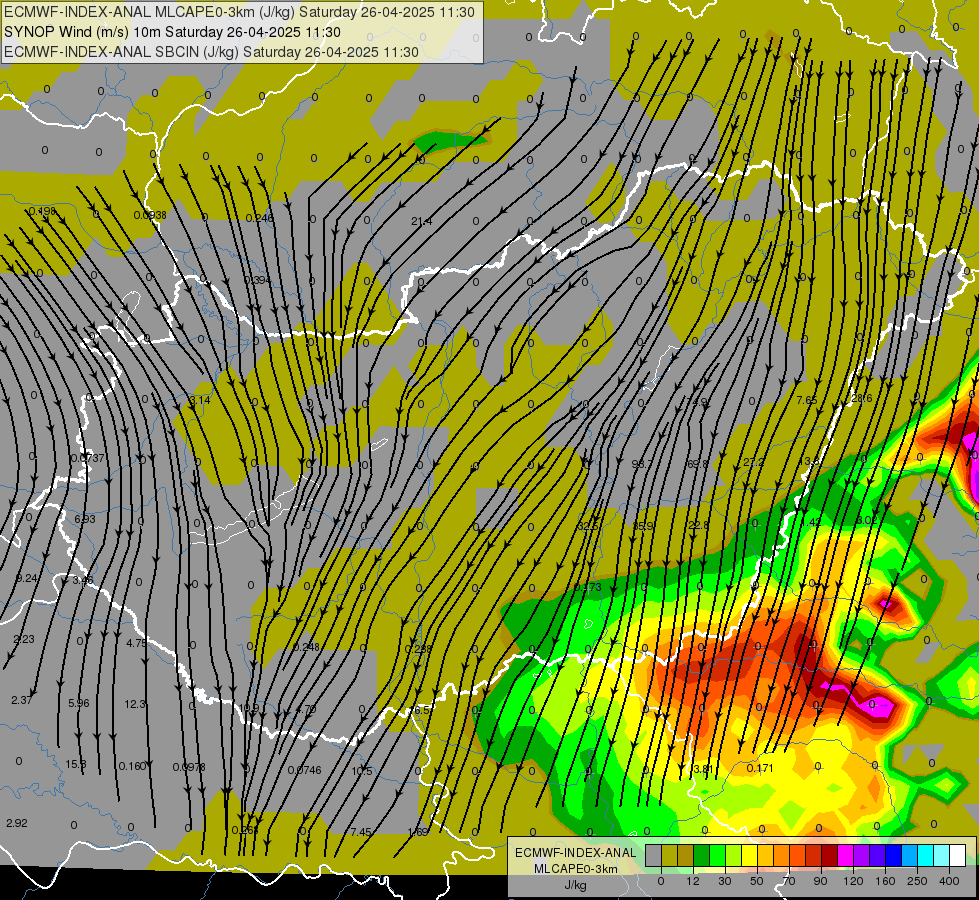Click legend tick label '400'
The width and height of the screenshot is (979, 900).
tap(949, 881)
